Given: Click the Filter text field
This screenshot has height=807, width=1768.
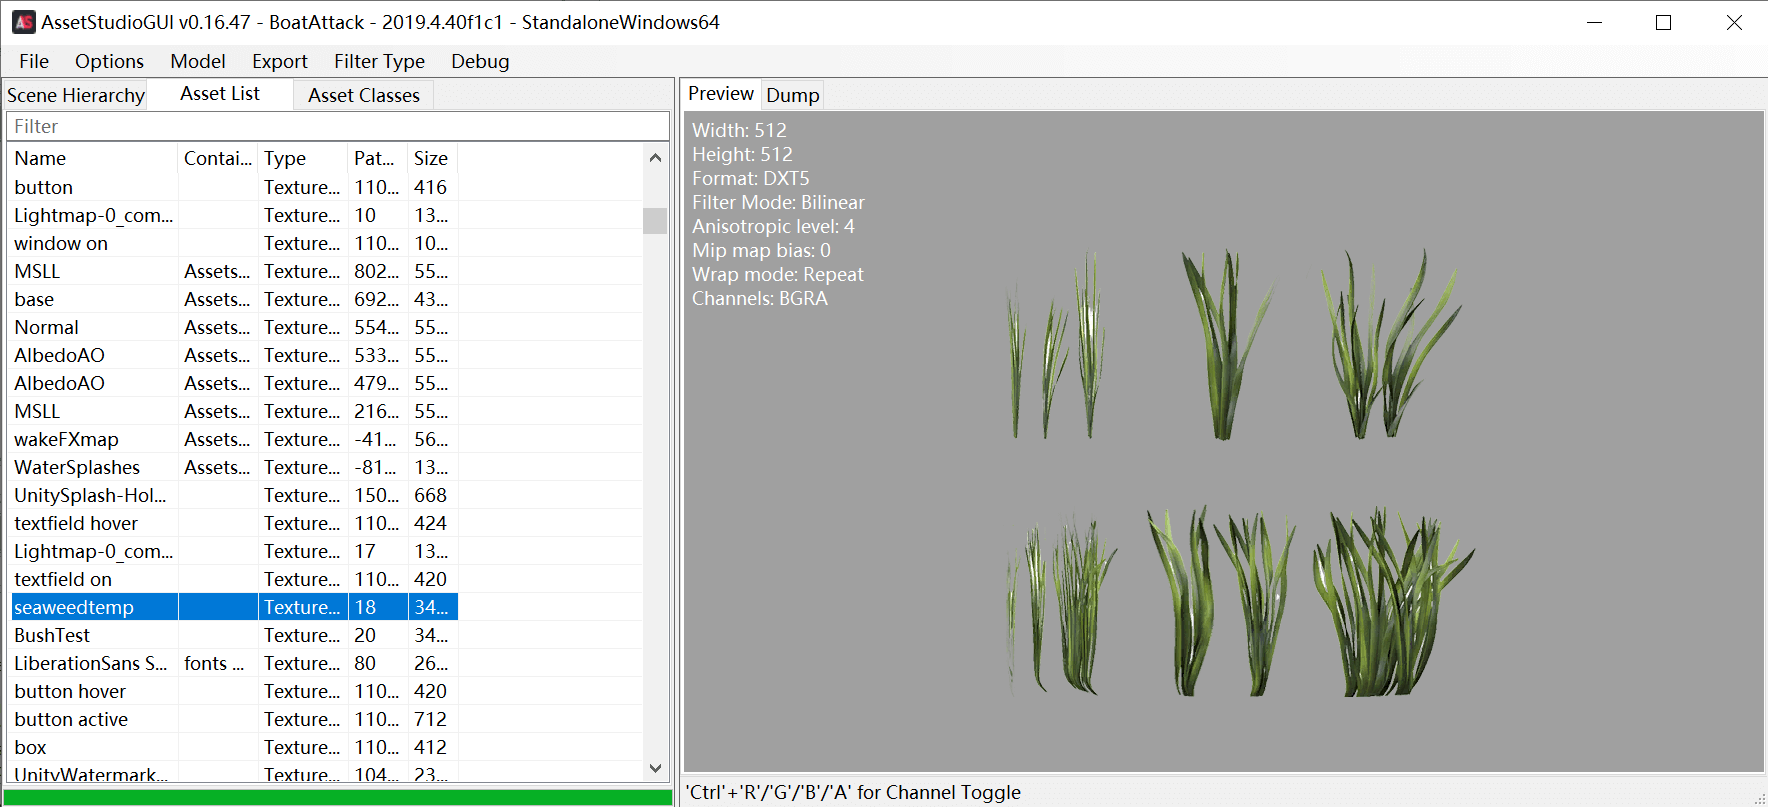Looking at the screenshot, I should click(337, 126).
